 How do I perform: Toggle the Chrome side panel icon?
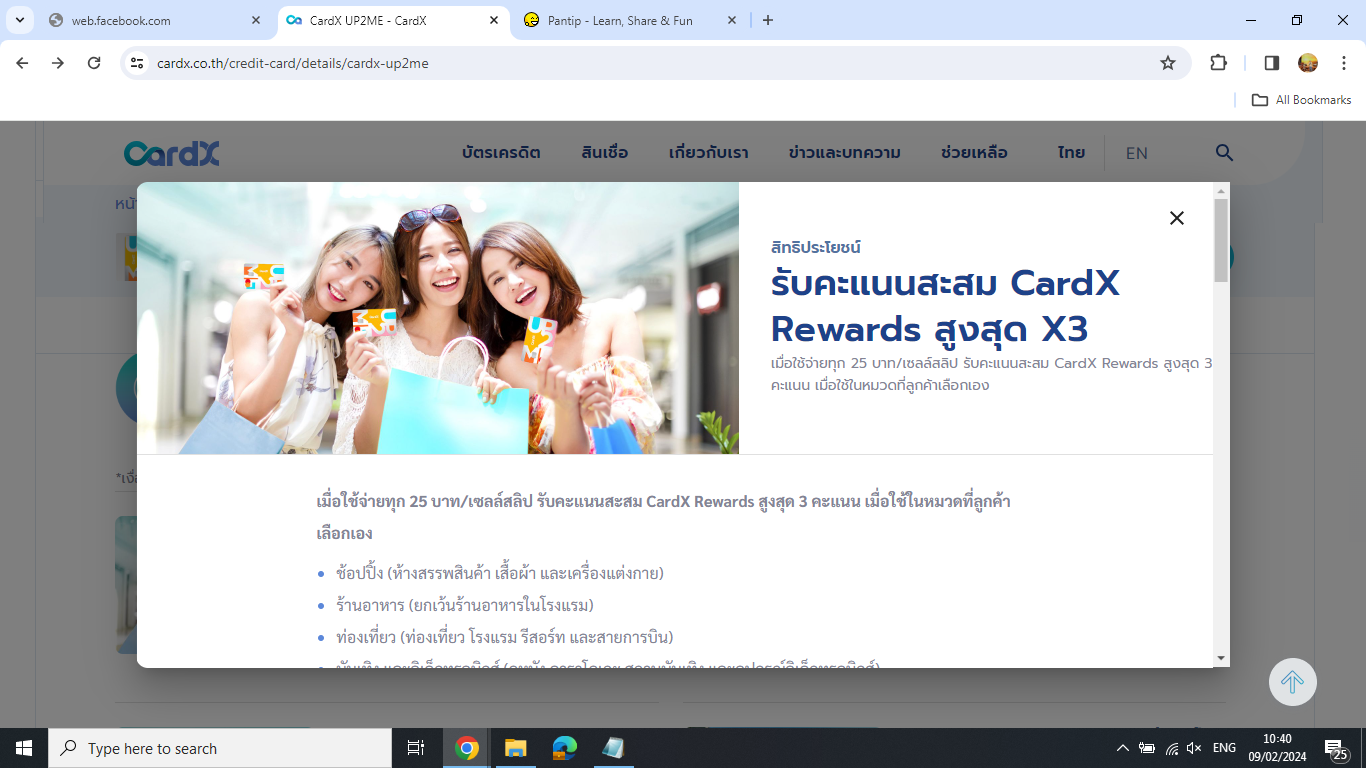coord(1272,63)
